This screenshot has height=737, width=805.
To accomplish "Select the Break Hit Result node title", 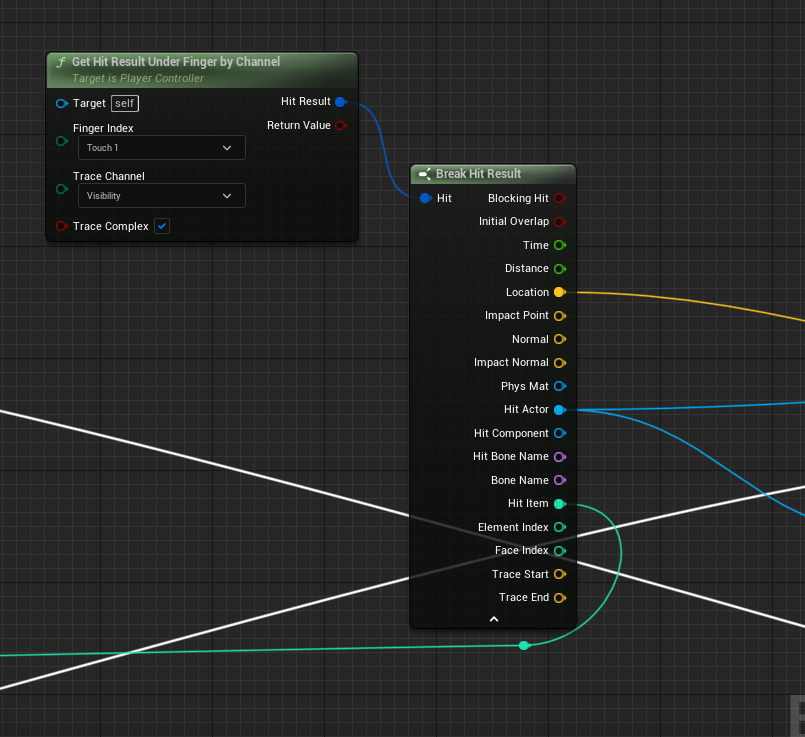I will click(478, 174).
